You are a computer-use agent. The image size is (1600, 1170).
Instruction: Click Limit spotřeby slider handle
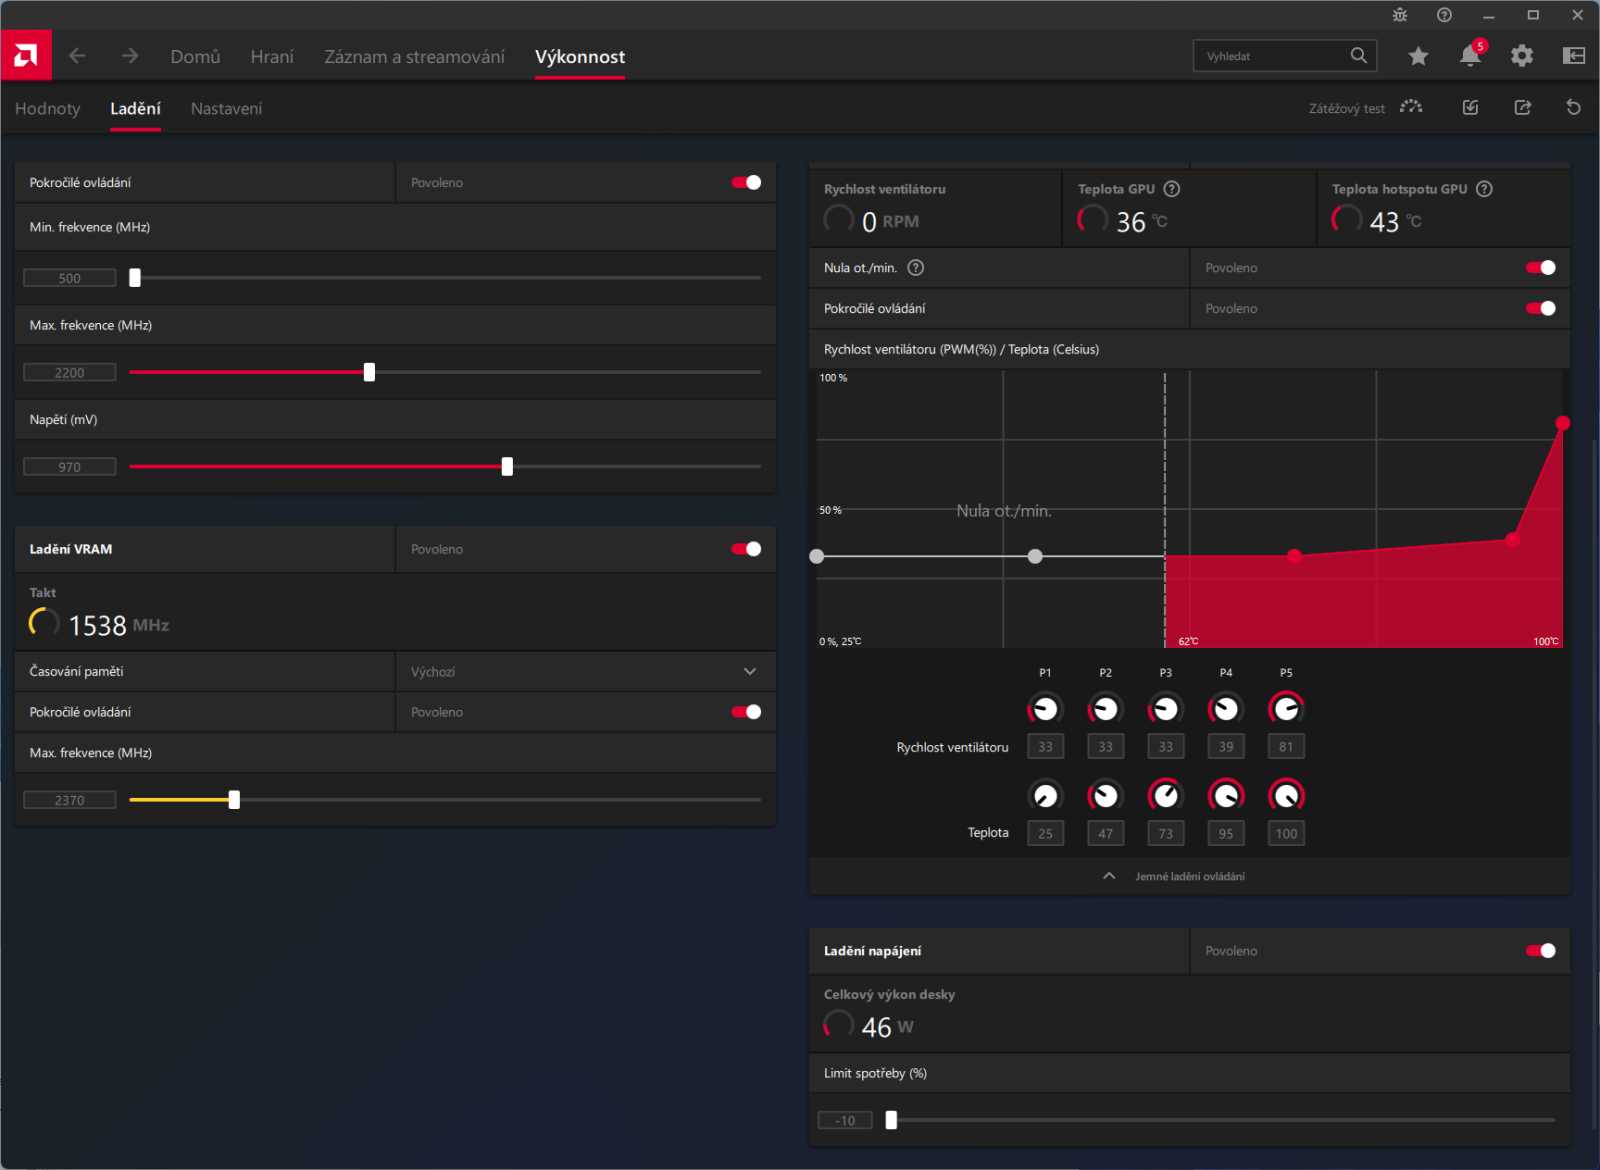point(891,1120)
